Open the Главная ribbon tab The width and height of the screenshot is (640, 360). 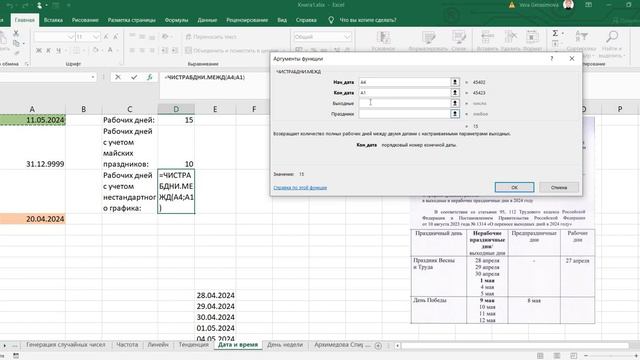(x=24, y=20)
